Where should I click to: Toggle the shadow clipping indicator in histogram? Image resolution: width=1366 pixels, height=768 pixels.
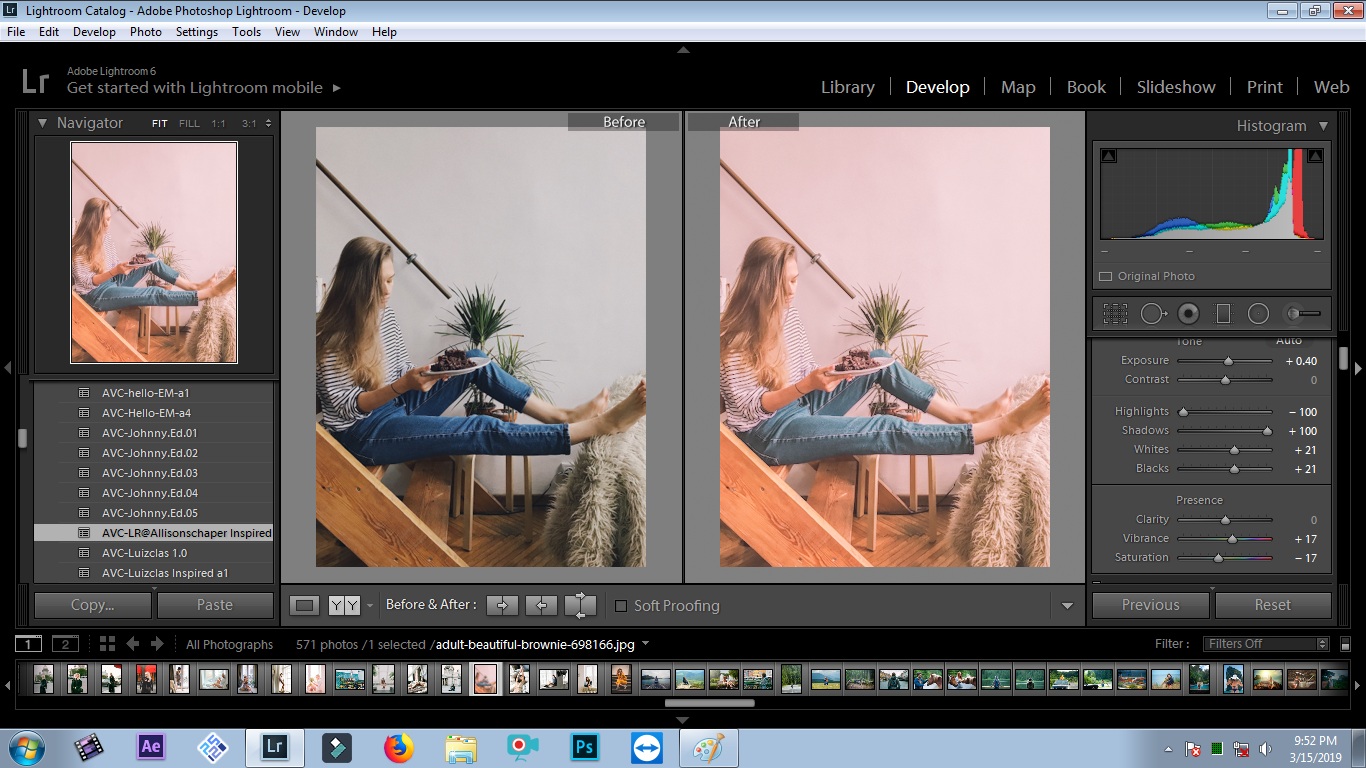tap(1108, 156)
